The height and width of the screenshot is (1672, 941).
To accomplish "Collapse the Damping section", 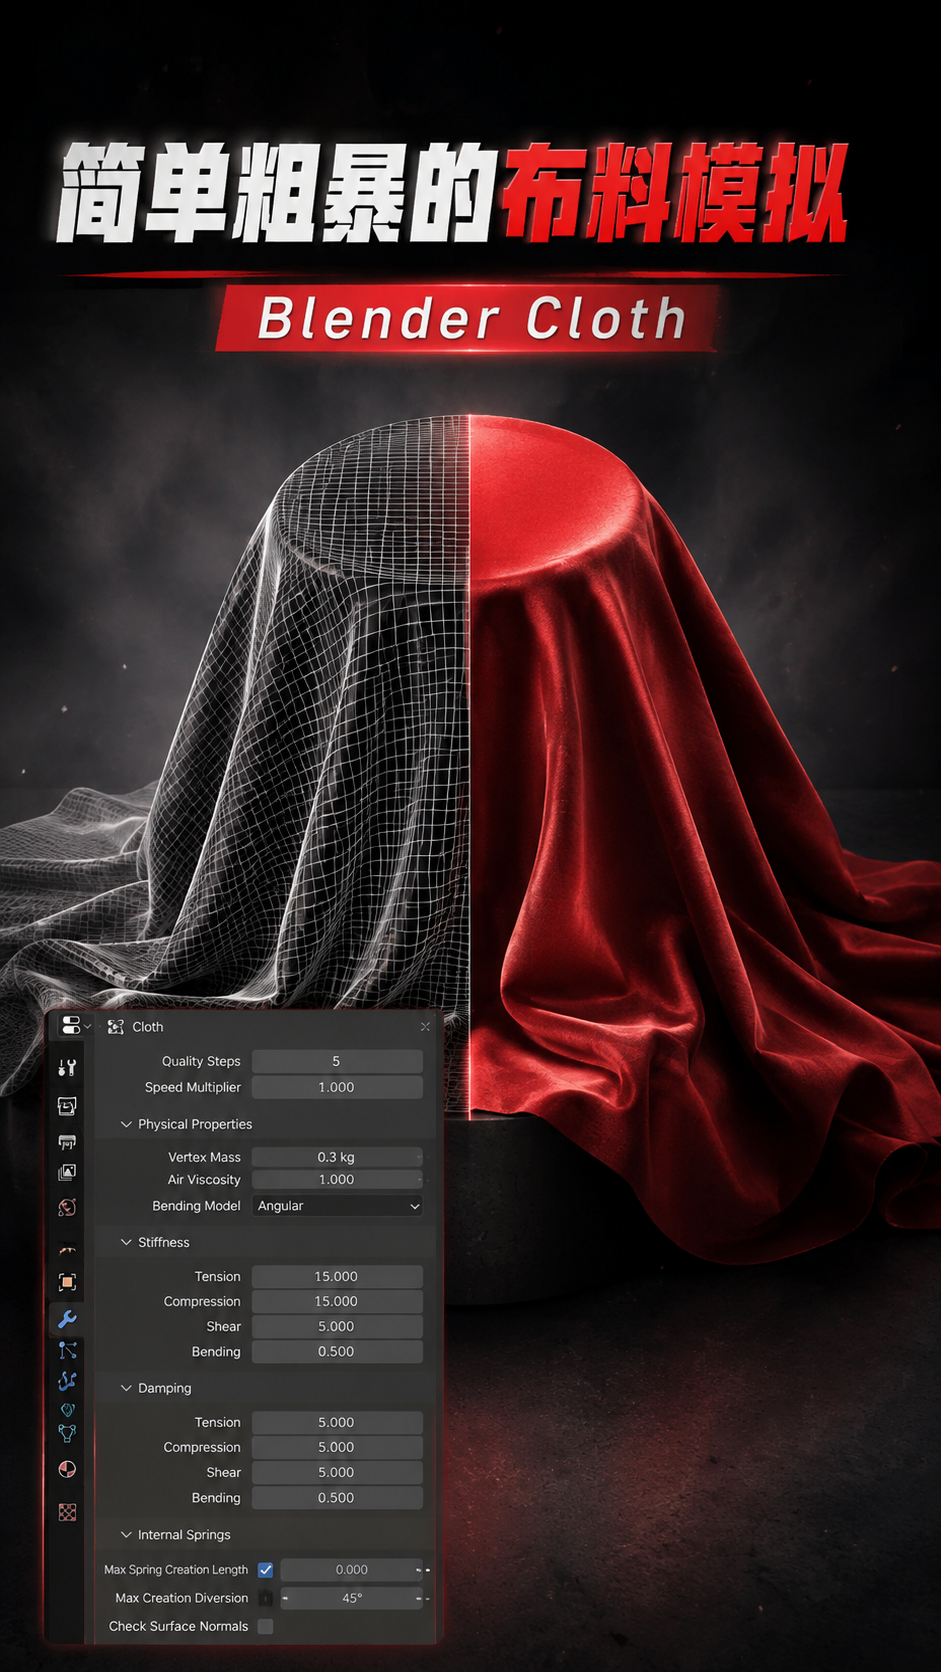I will tap(126, 1388).
